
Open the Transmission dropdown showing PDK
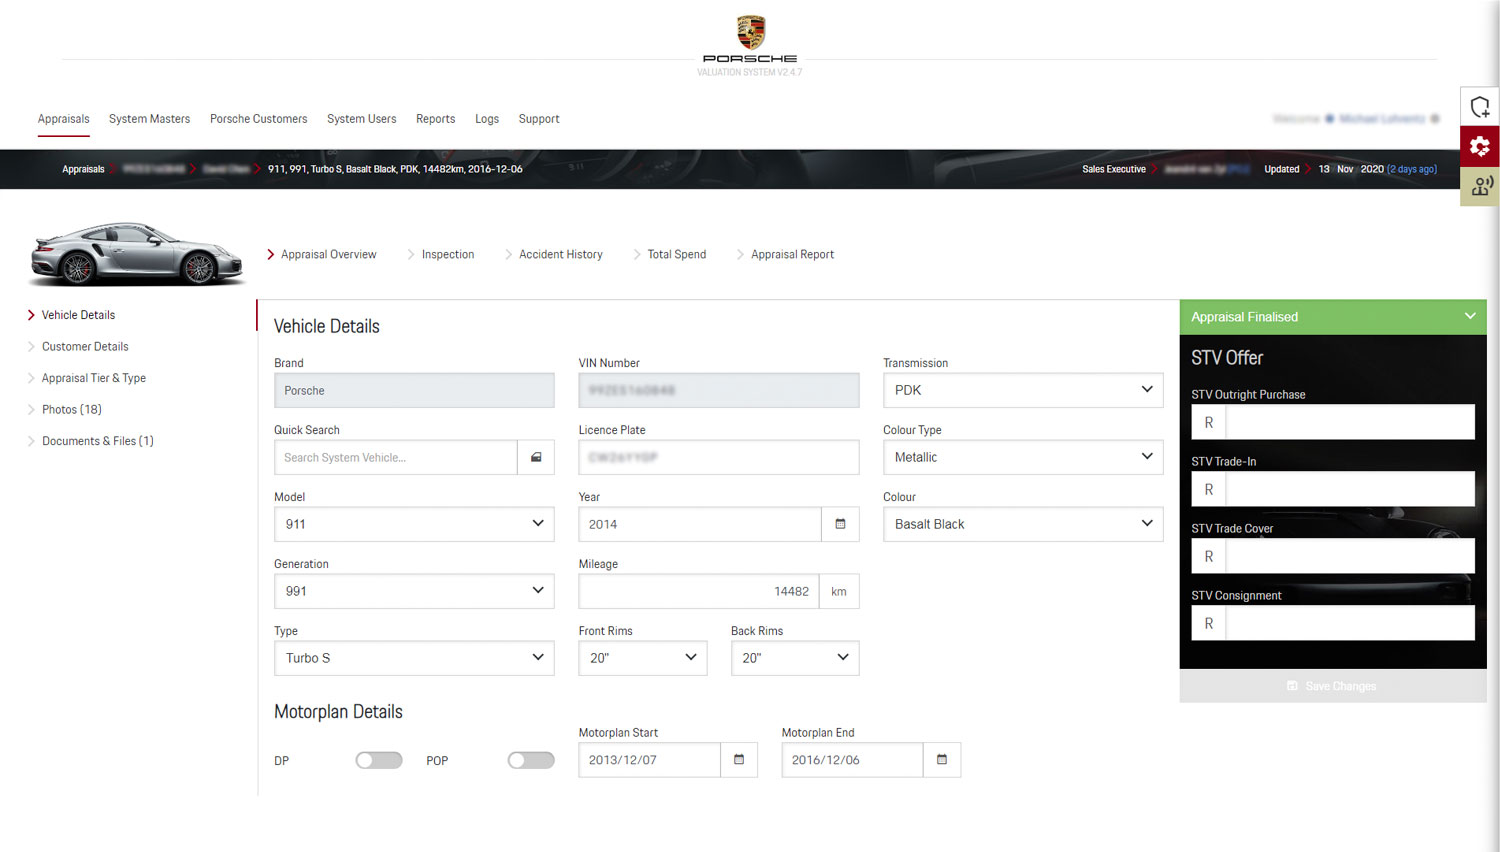pyautogui.click(x=1023, y=390)
